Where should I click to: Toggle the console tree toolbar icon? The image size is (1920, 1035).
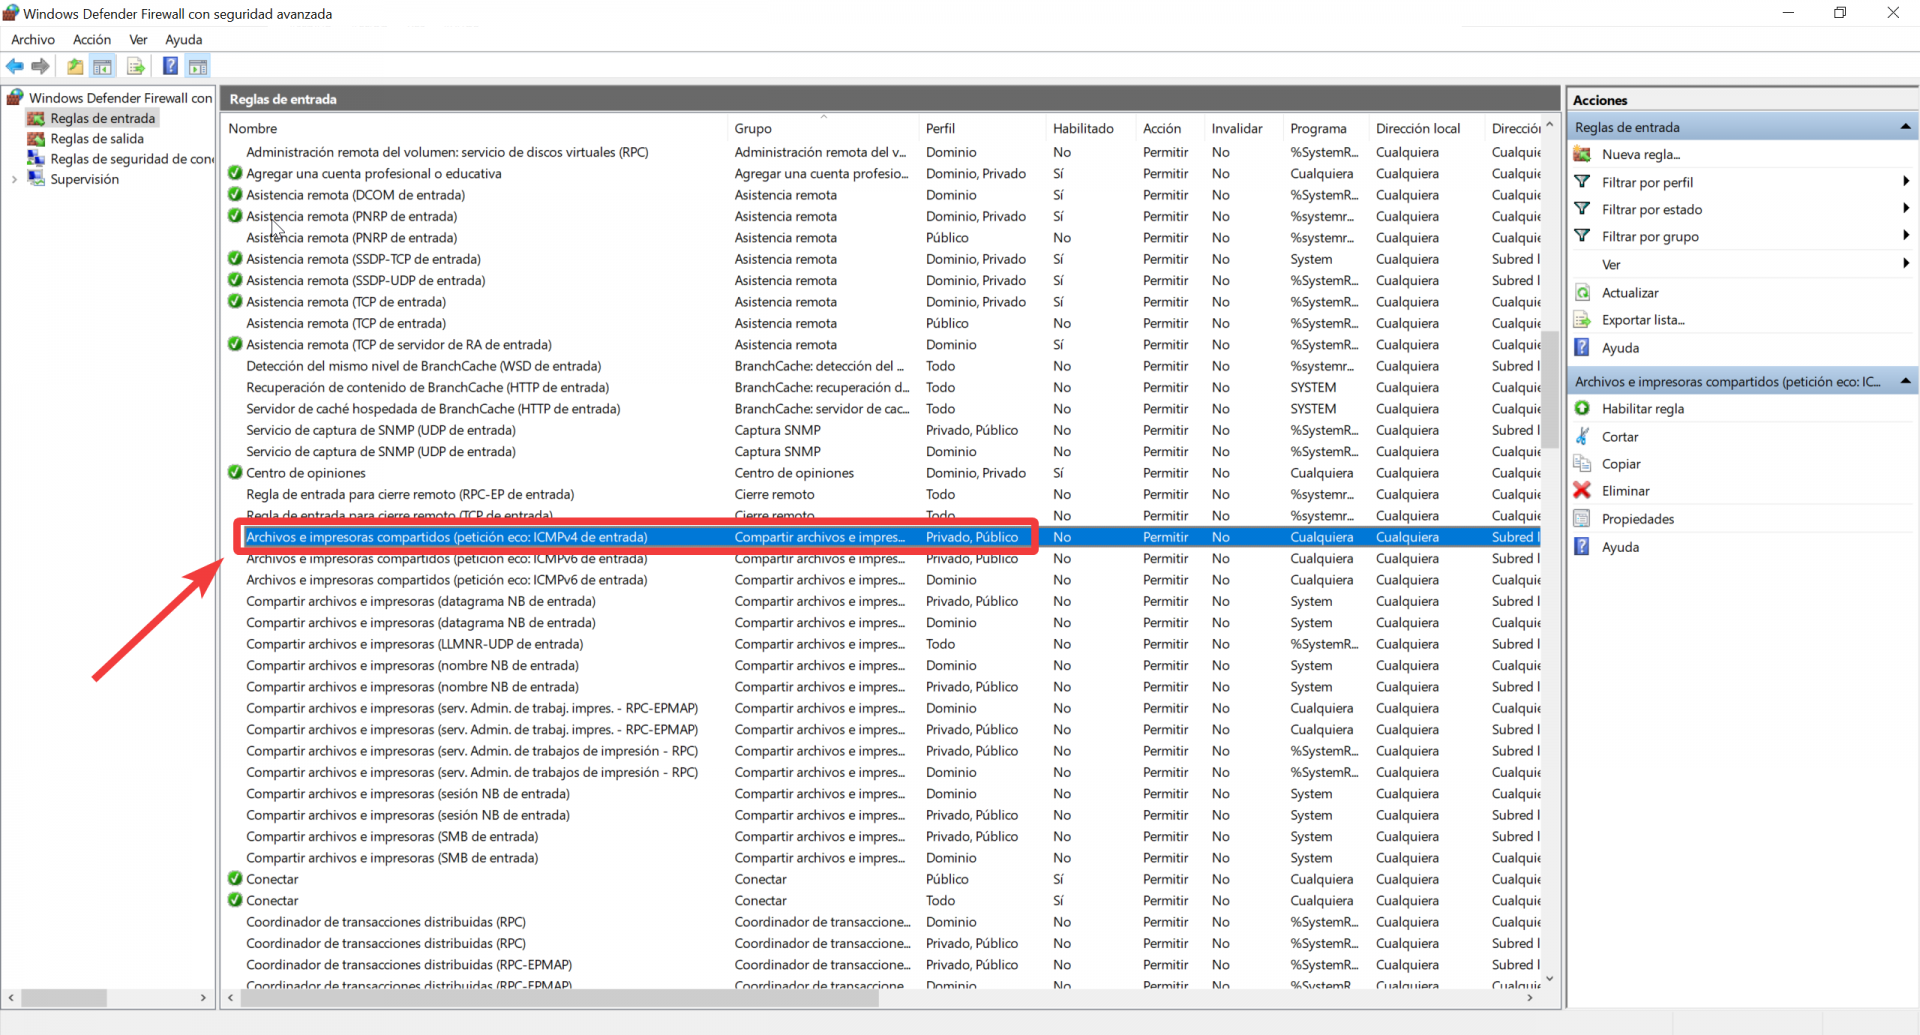click(102, 66)
